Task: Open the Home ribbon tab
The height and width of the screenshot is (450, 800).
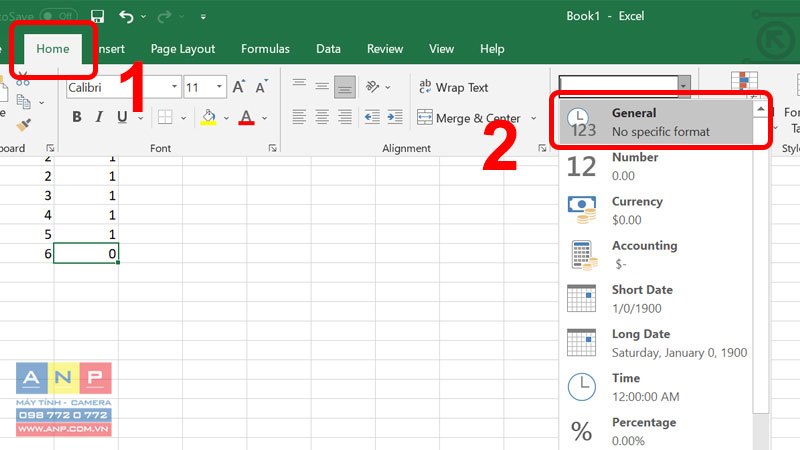Action: 53,49
